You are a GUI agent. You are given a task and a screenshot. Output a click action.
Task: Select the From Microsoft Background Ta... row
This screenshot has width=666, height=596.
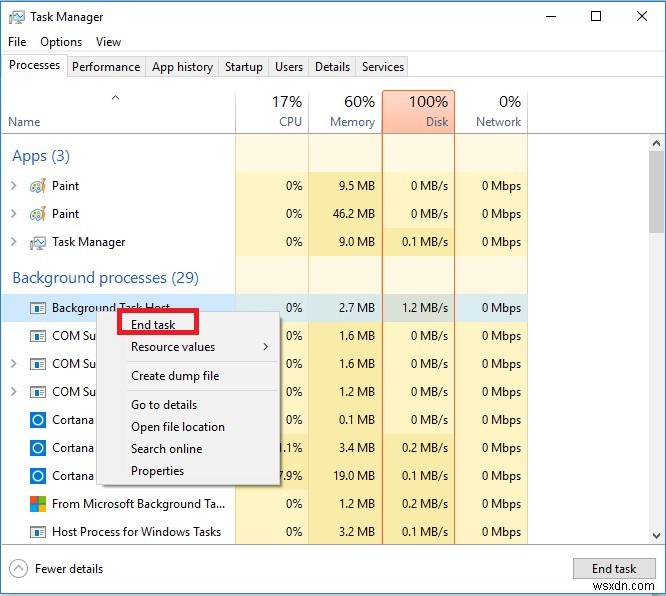[x=265, y=504]
